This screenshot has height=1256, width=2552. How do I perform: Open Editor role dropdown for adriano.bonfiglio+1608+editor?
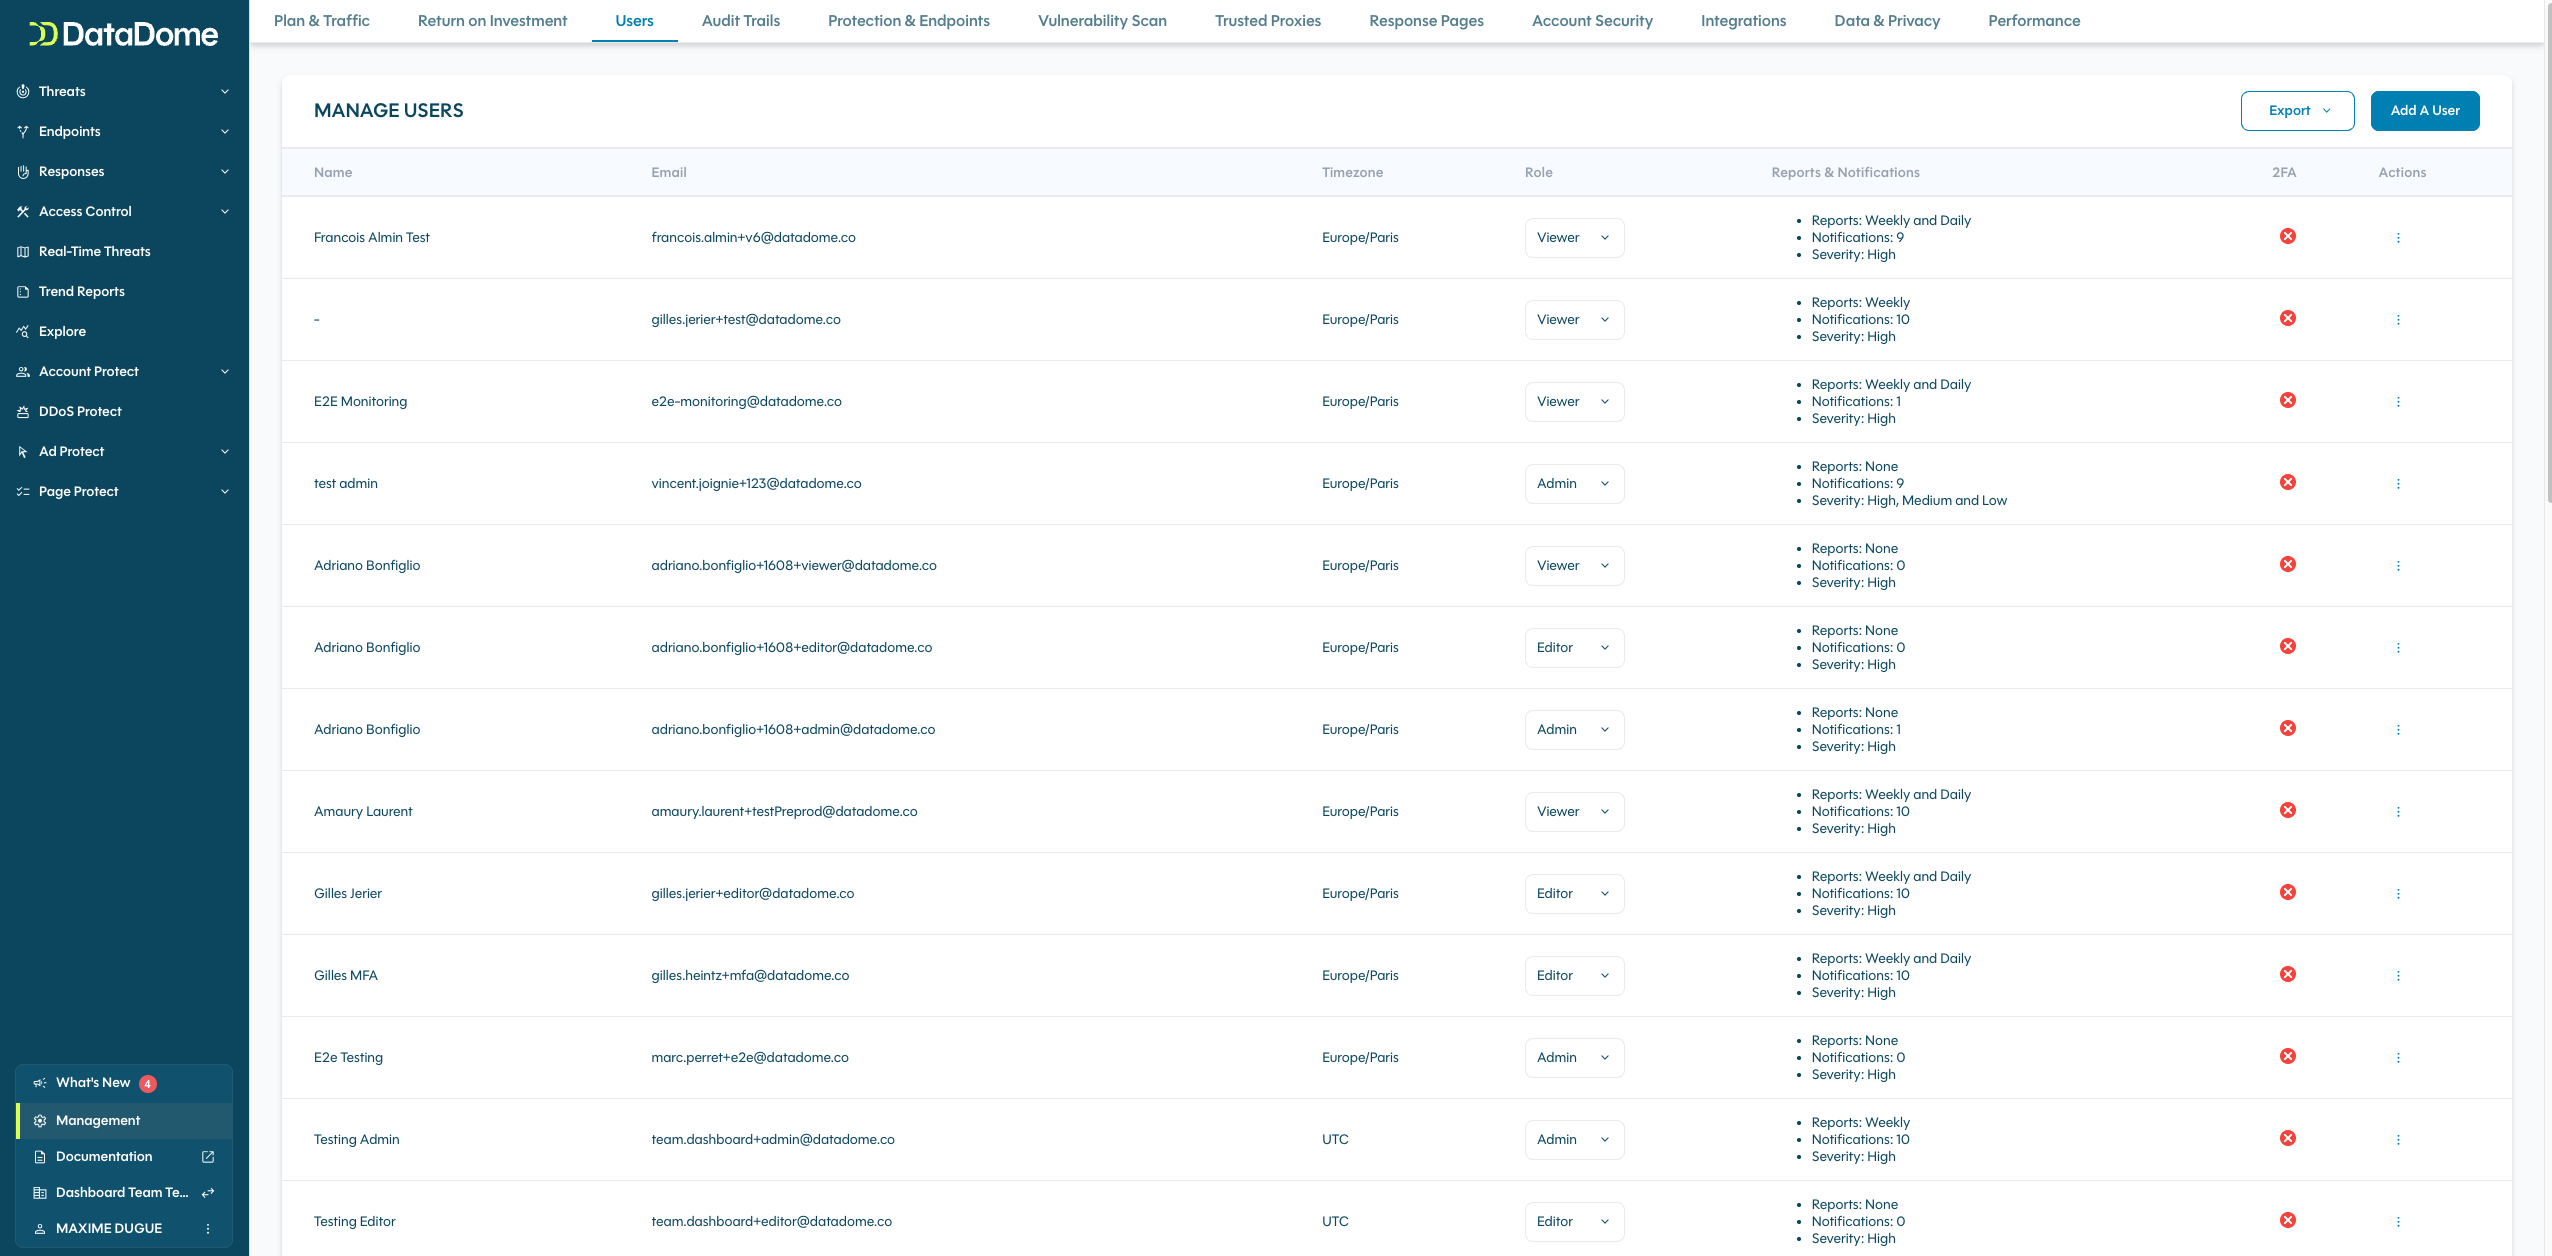[x=1574, y=648]
